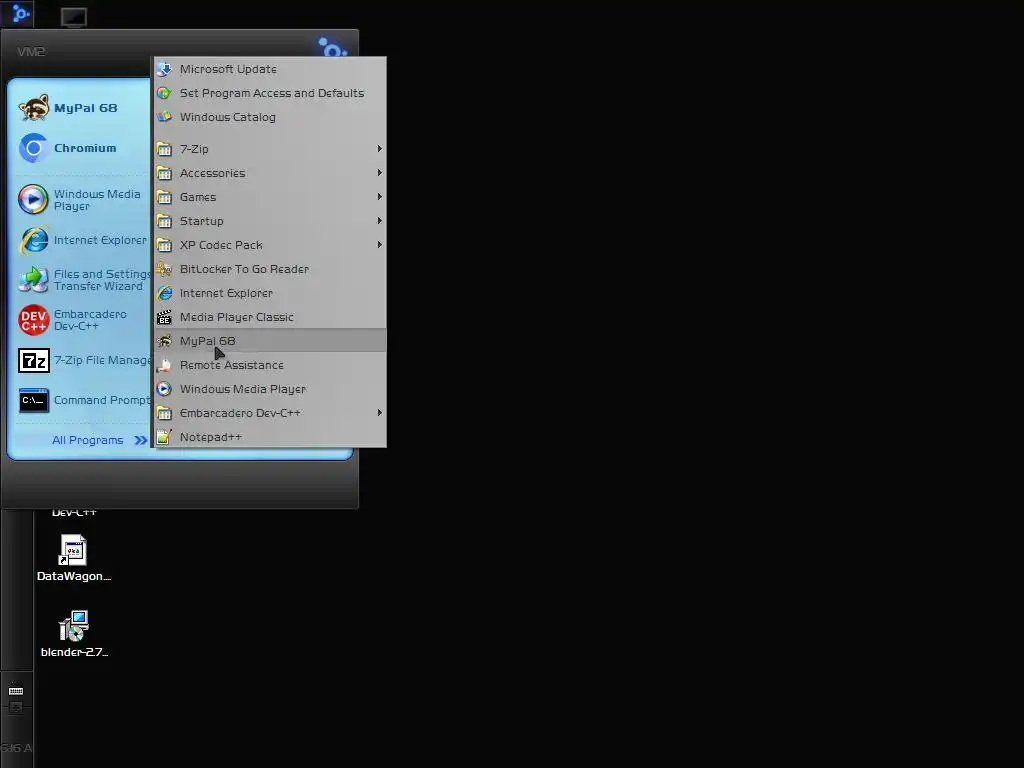Click the monitor icon on the top bar
This screenshot has width=1024, height=768.
point(74,17)
